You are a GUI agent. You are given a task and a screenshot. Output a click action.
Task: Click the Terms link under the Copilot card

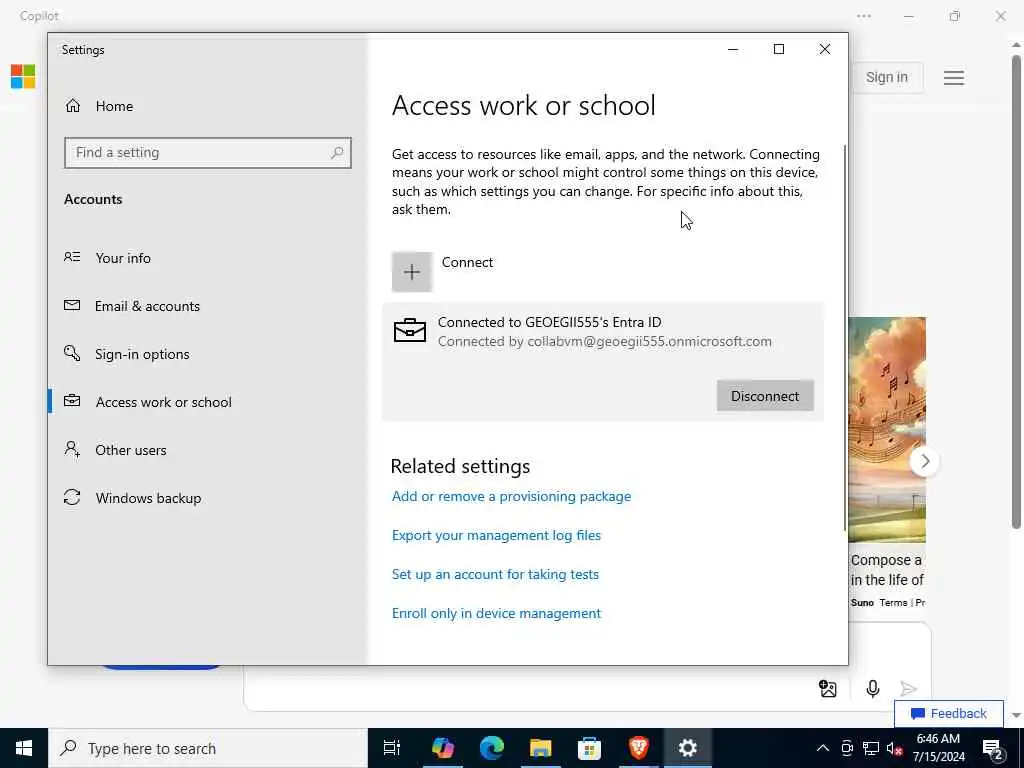pyautogui.click(x=893, y=603)
